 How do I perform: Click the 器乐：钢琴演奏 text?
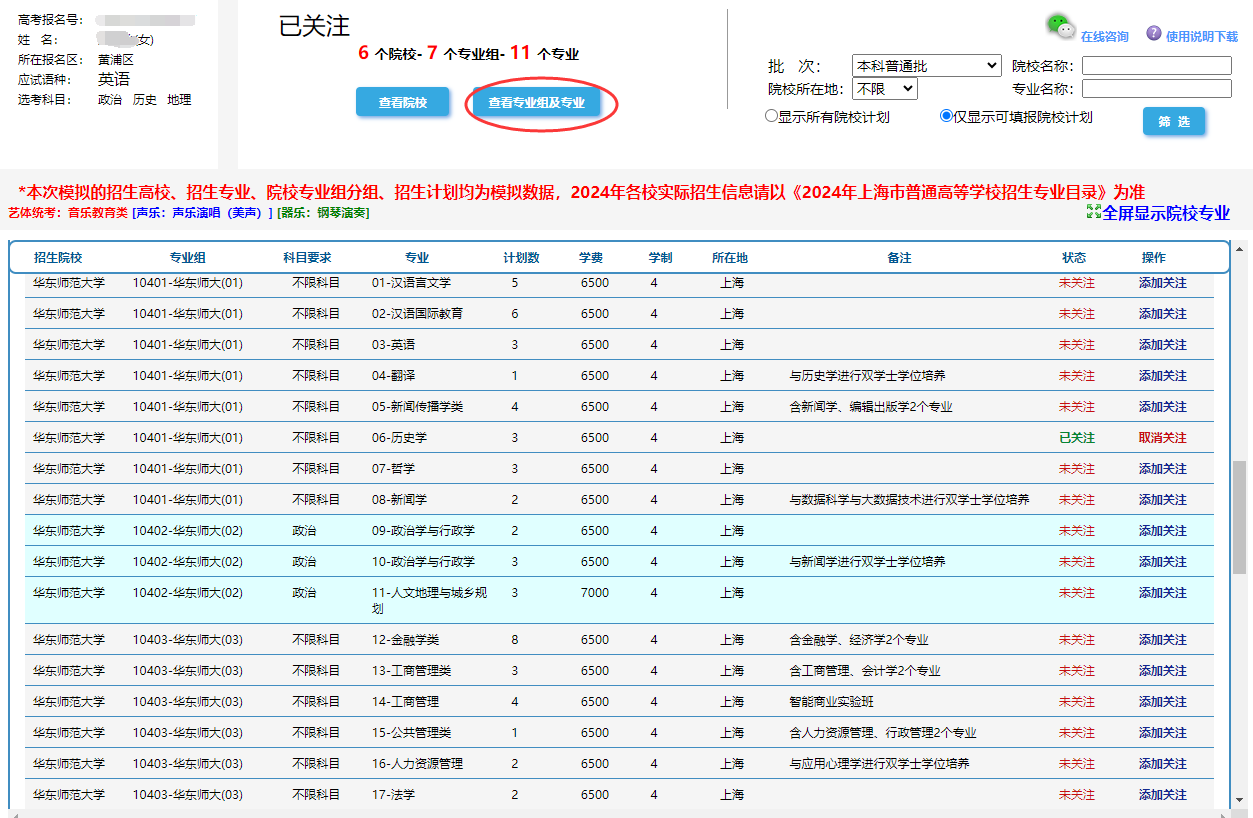click(x=324, y=213)
